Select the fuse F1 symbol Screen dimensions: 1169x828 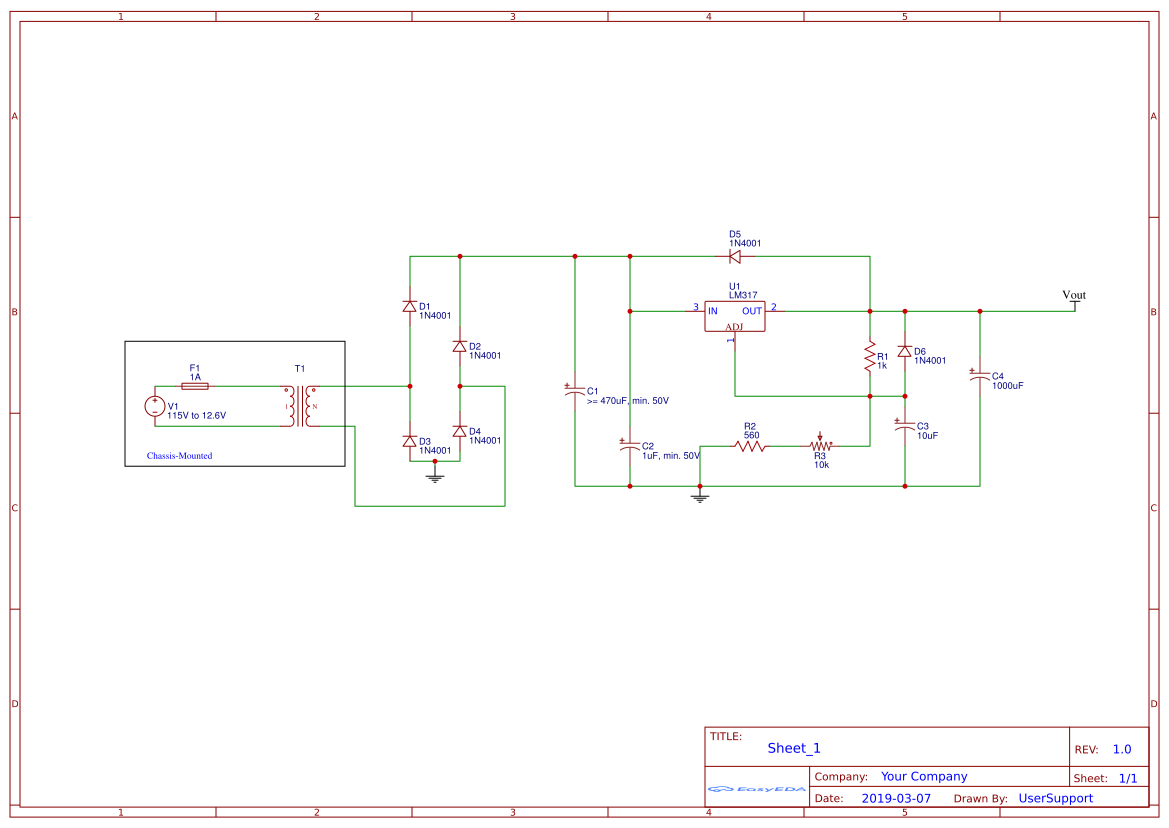click(x=194, y=384)
